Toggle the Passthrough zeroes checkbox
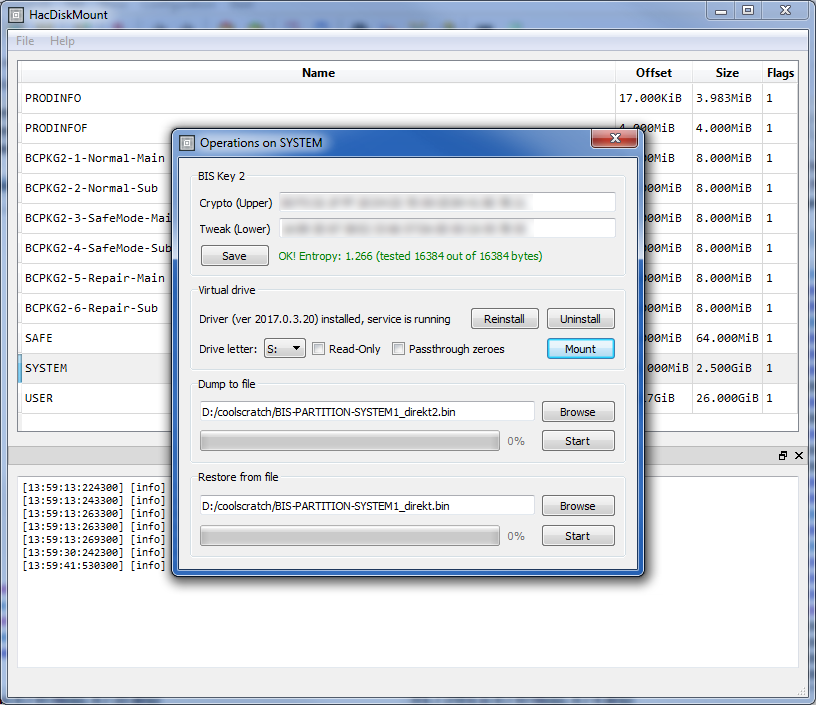 399,349
